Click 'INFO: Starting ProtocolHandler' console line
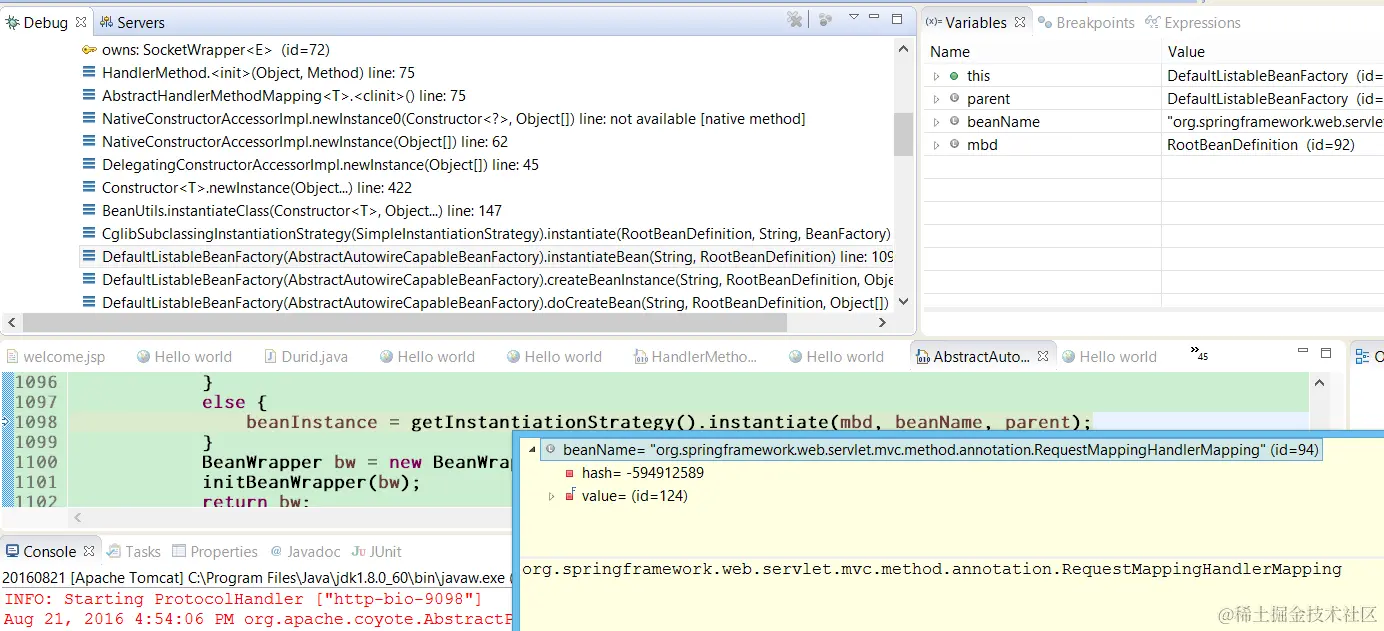Viewport: 1384px width, 631px height. coord(243,599)
